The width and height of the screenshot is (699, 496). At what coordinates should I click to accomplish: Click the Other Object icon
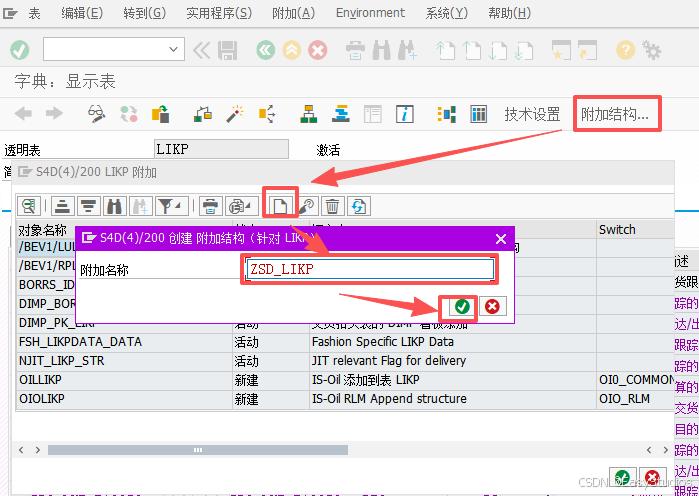coord(160,114)
